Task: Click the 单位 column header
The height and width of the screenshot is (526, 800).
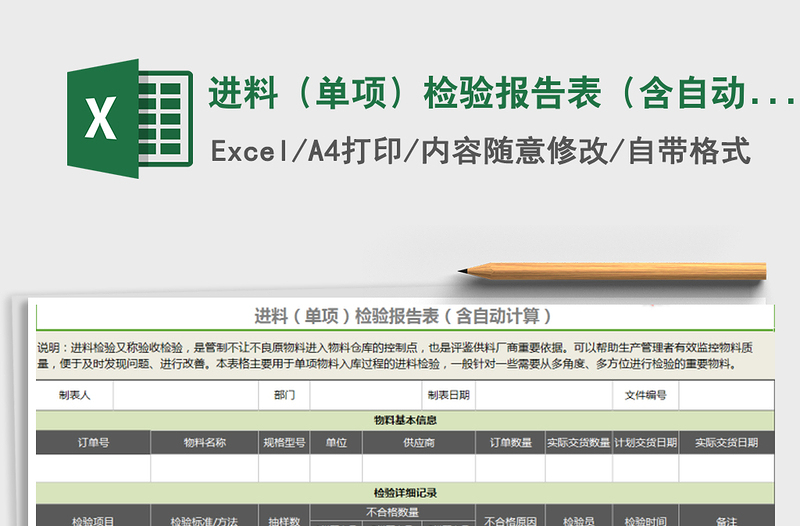Action: point(336,442)
